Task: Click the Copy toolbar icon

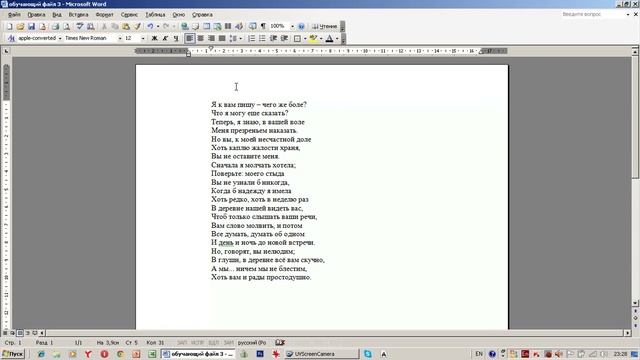Action: click(x=115, y=26)
